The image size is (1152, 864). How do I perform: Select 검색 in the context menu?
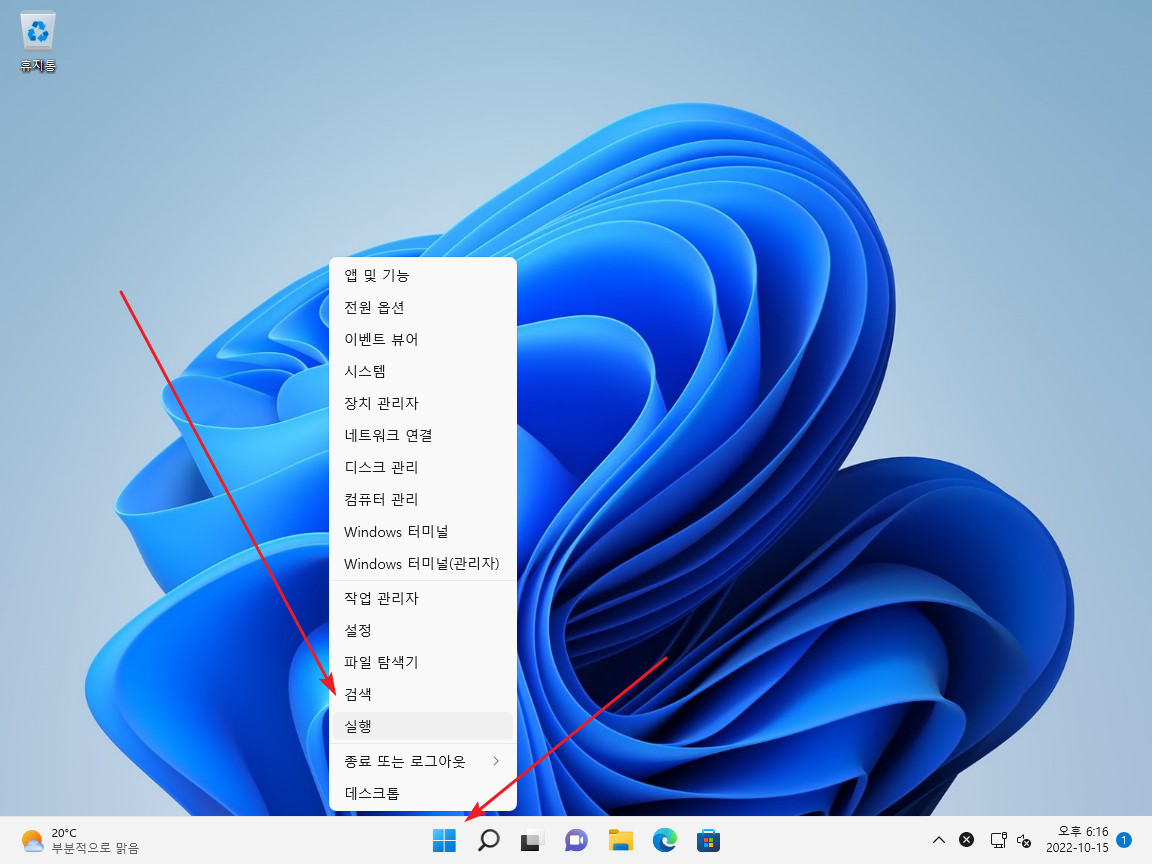tap(422, 694)
